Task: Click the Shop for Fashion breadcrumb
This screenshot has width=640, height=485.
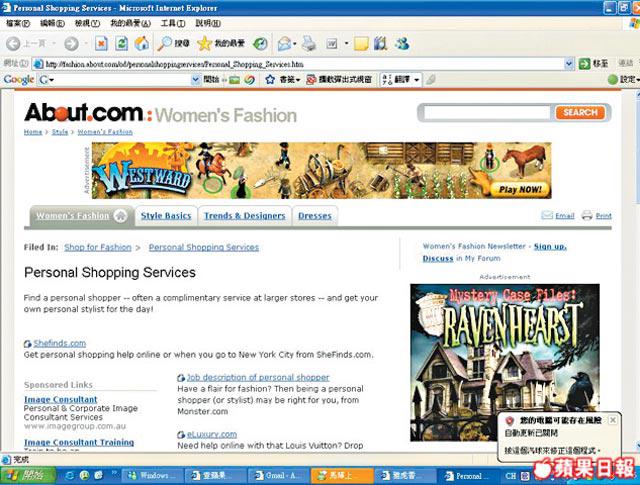Action: (x=98, y=247)
